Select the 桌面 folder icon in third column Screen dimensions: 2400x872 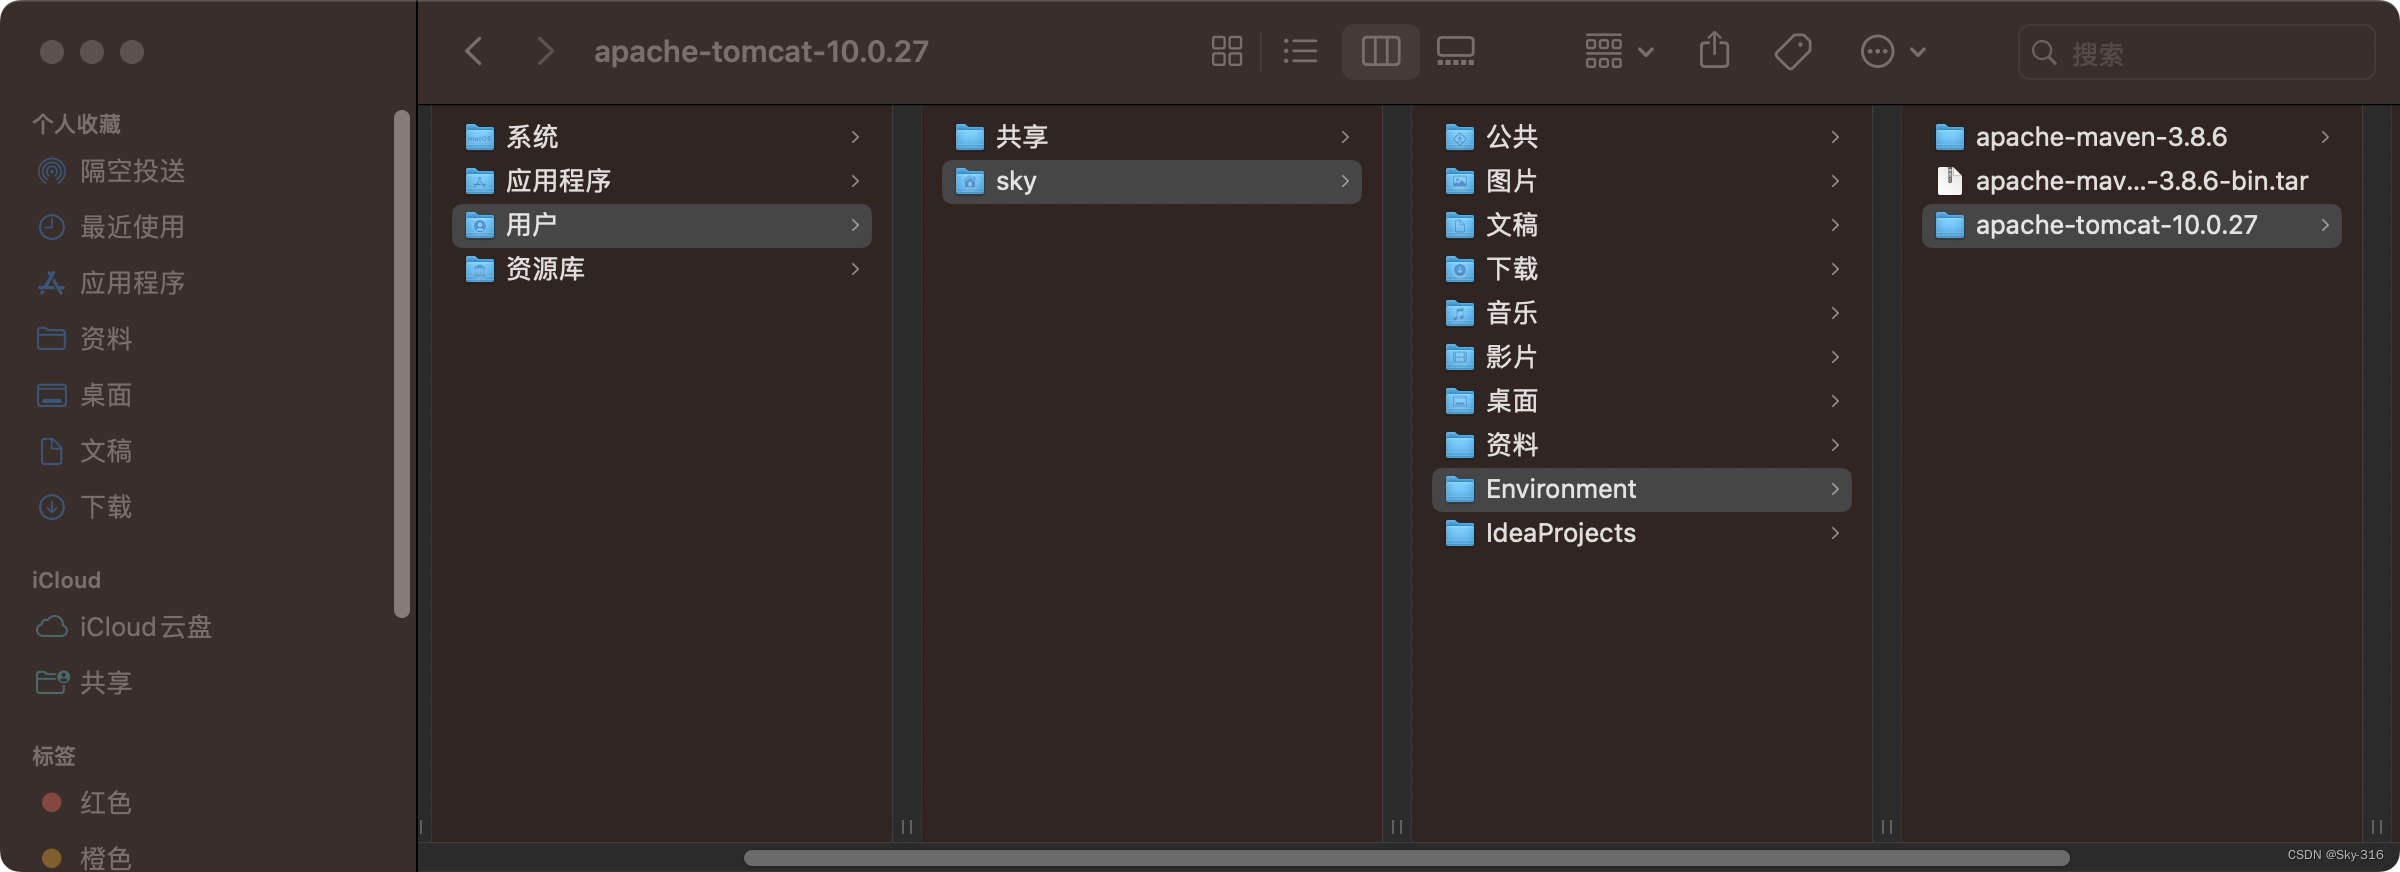[1460, 401]
